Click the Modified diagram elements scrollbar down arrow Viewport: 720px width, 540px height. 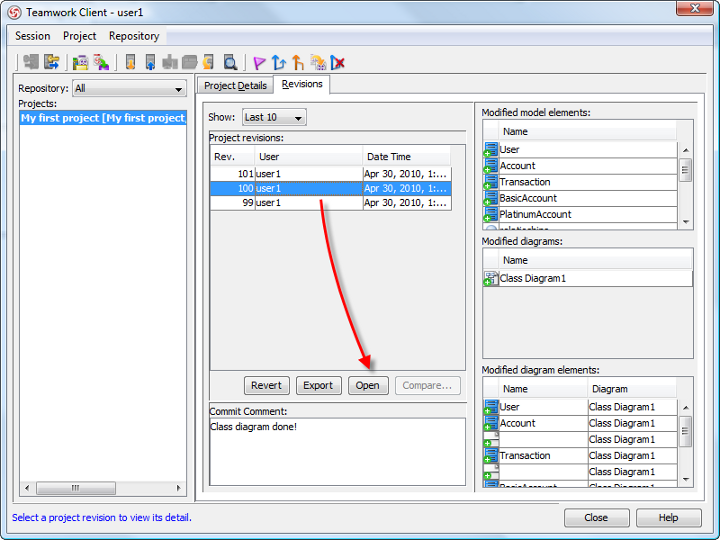[x=686, y=479]
